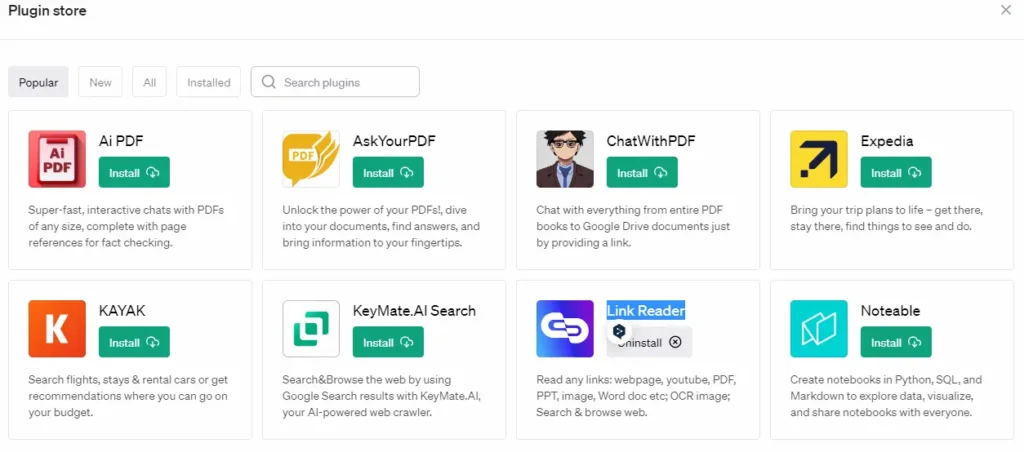Screen dimensions: 1024x452
Task: Click the AskYourPDF plugin logo
Action: [x=311, y=159]
